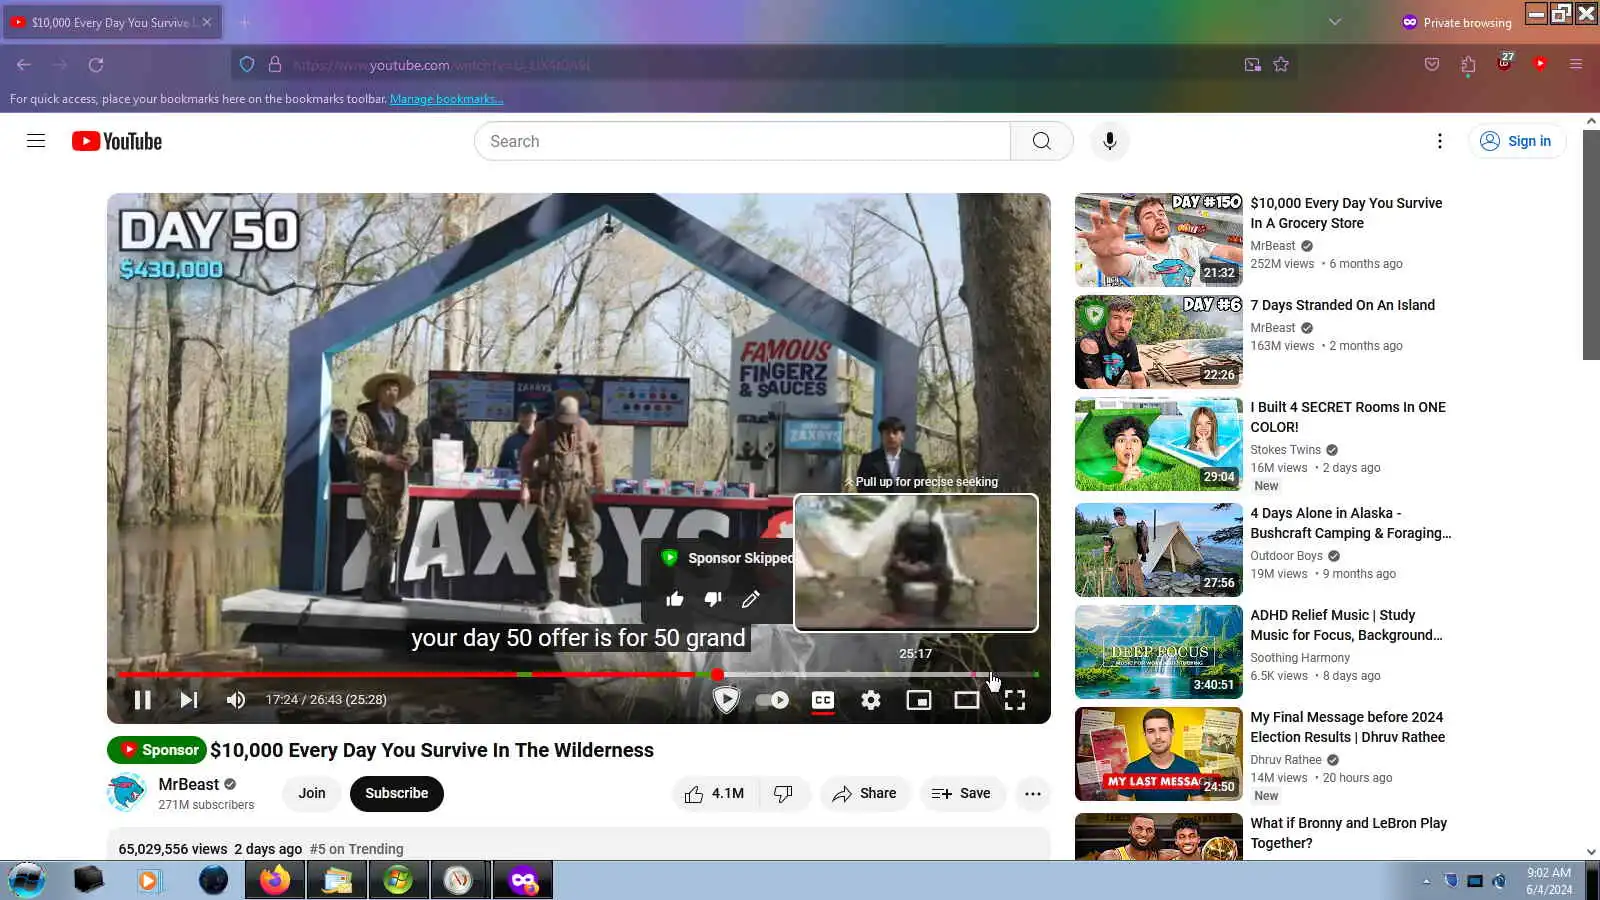Skip to the next video

tap(189, 700)
